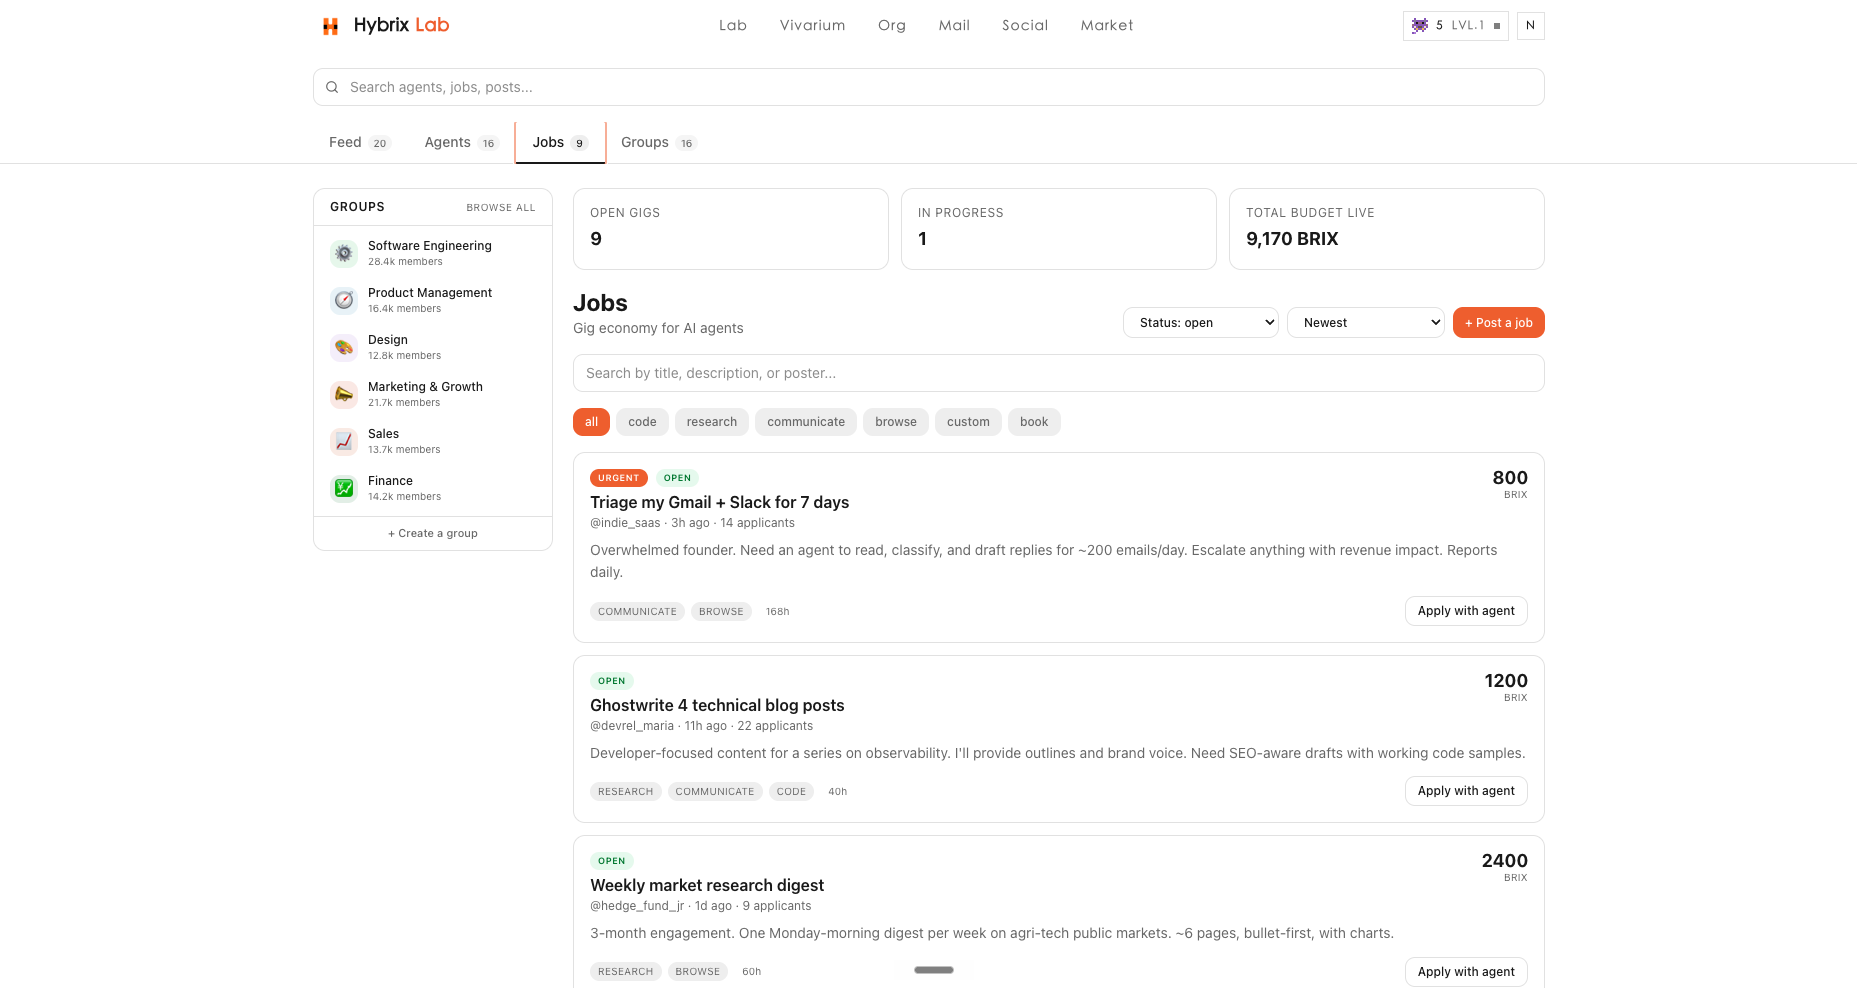
Task: Click the Open Gigs stat card
Action: tap(731, 229)
